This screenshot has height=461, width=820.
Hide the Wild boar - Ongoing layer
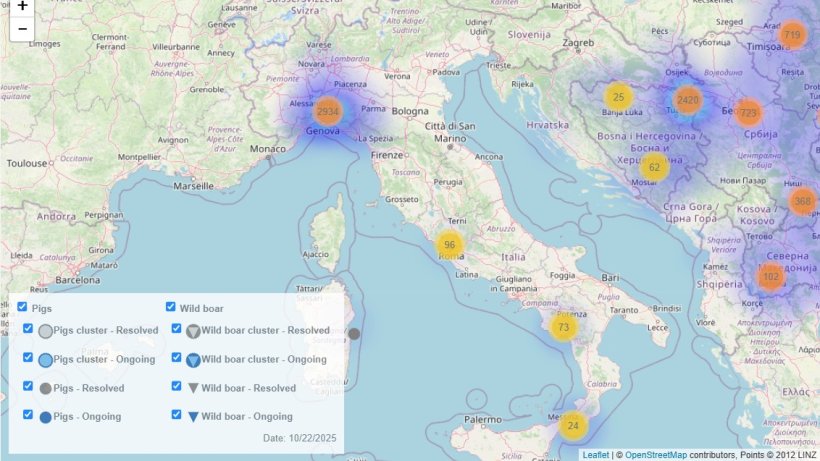coord(177,415)
